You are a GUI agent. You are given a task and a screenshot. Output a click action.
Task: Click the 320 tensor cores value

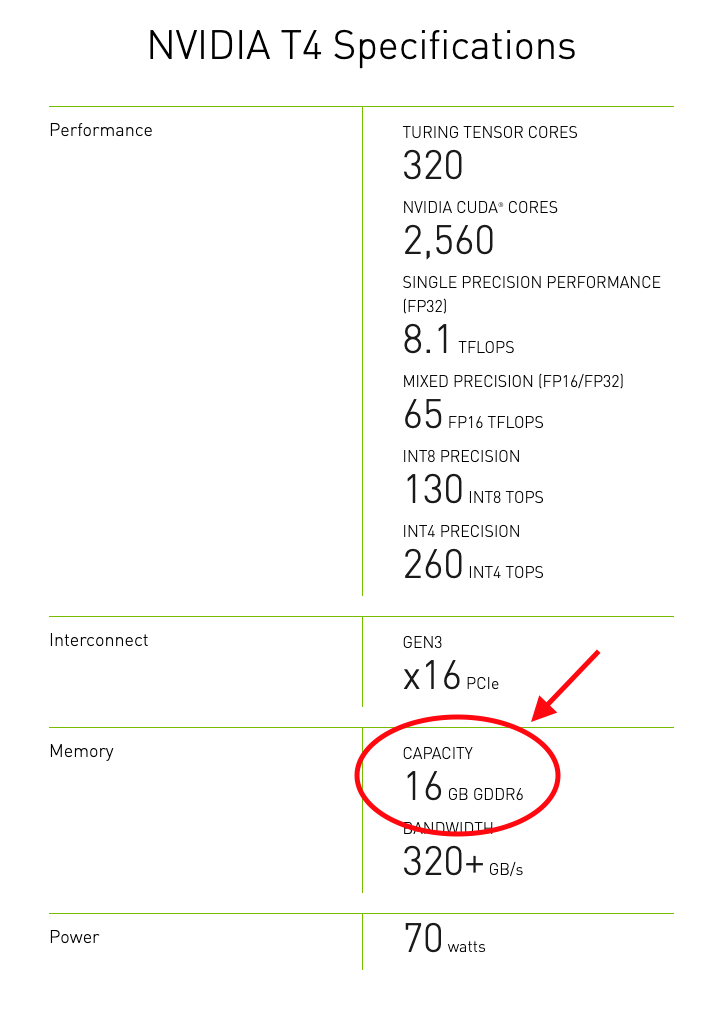433,166
